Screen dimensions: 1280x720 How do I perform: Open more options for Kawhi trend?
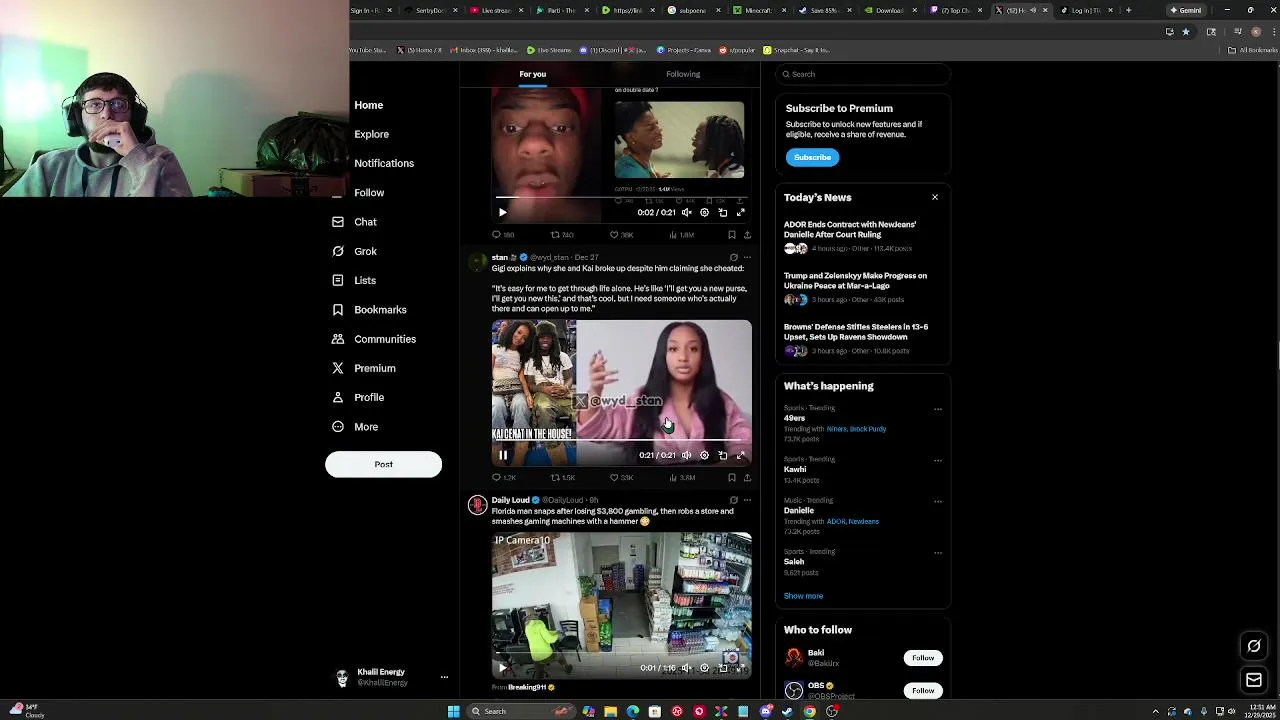point(937,460)
